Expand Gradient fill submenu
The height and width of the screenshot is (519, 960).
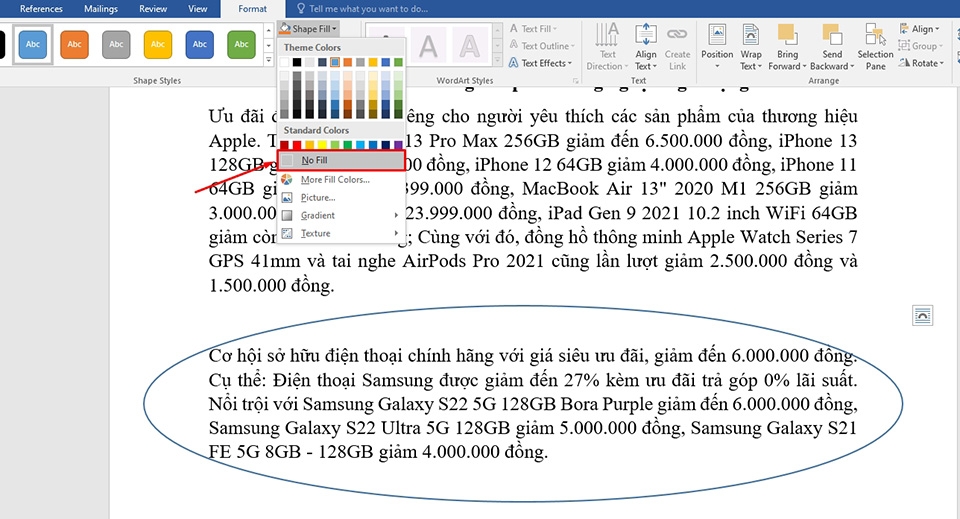click(341, 215)
